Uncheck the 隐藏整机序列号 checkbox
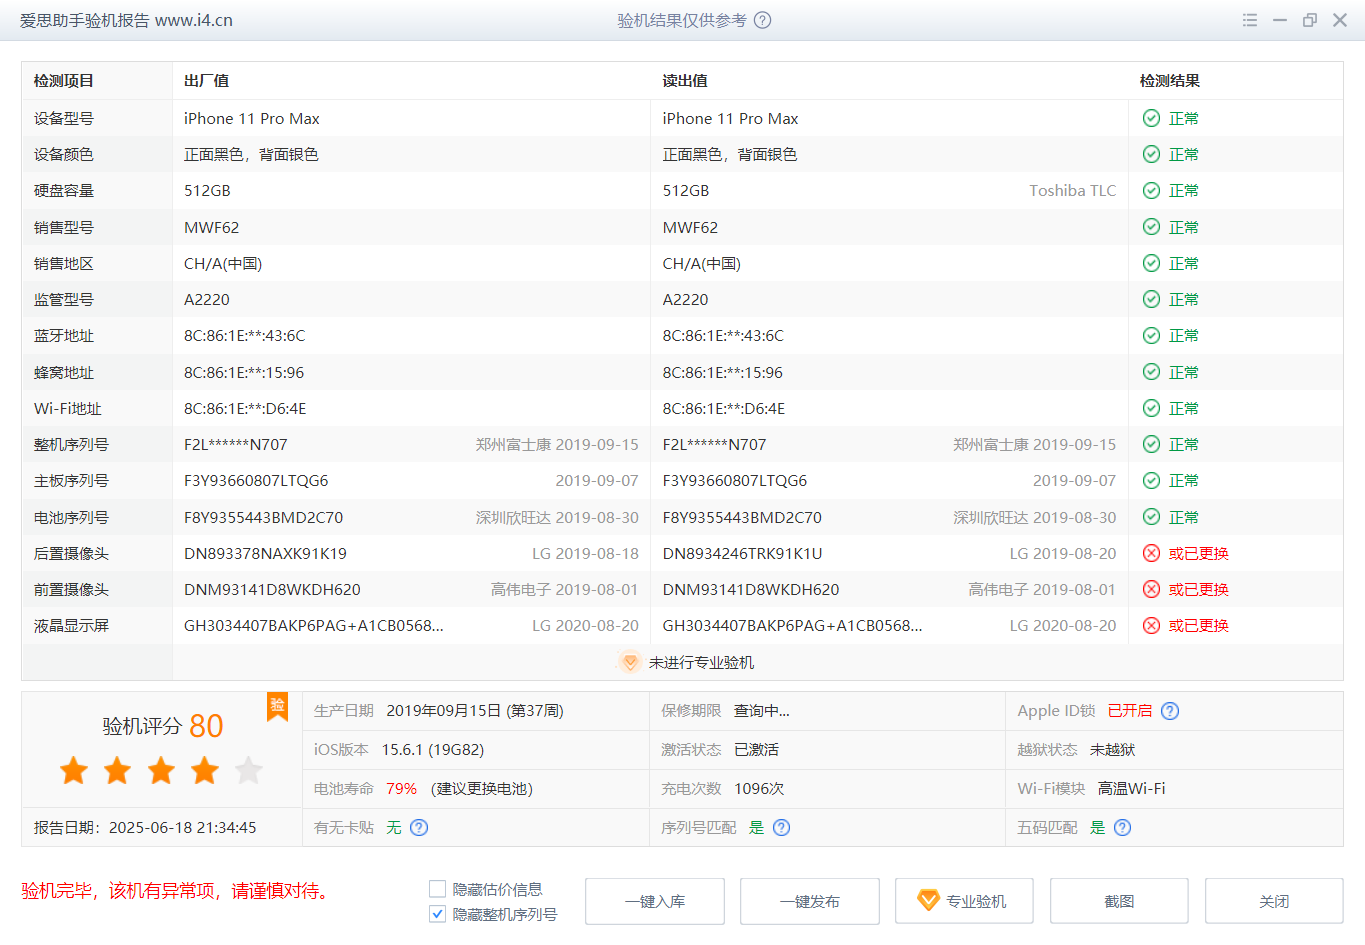The width and height of the screenshot is (1365, 945). (x=437, y=914)
